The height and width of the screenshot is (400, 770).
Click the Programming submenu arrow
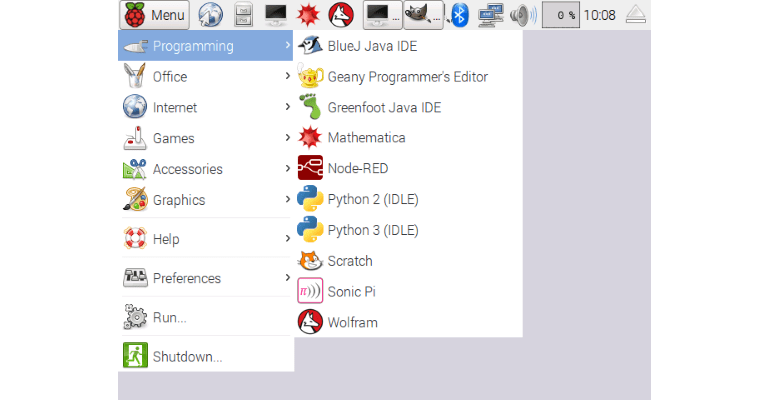(x=288, y=45)
